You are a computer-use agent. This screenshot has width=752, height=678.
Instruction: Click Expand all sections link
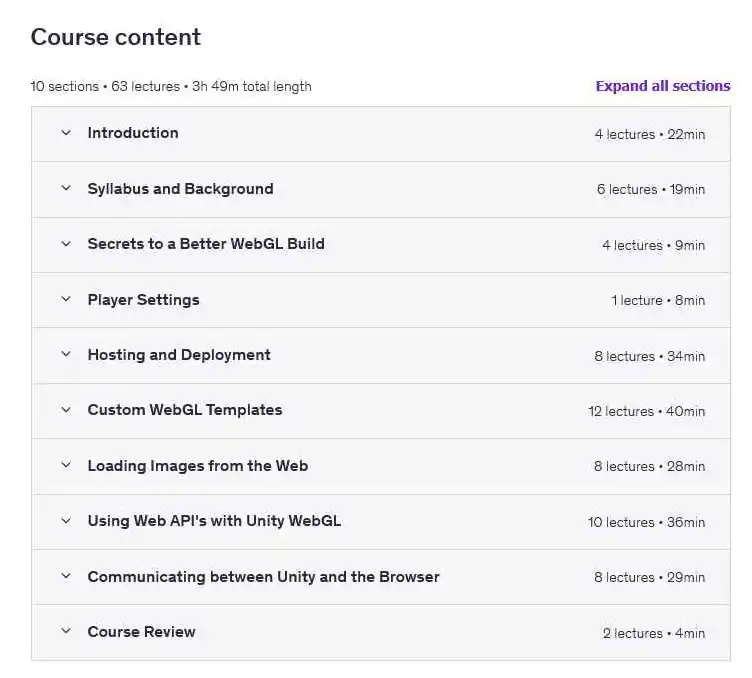coord(662,86)
